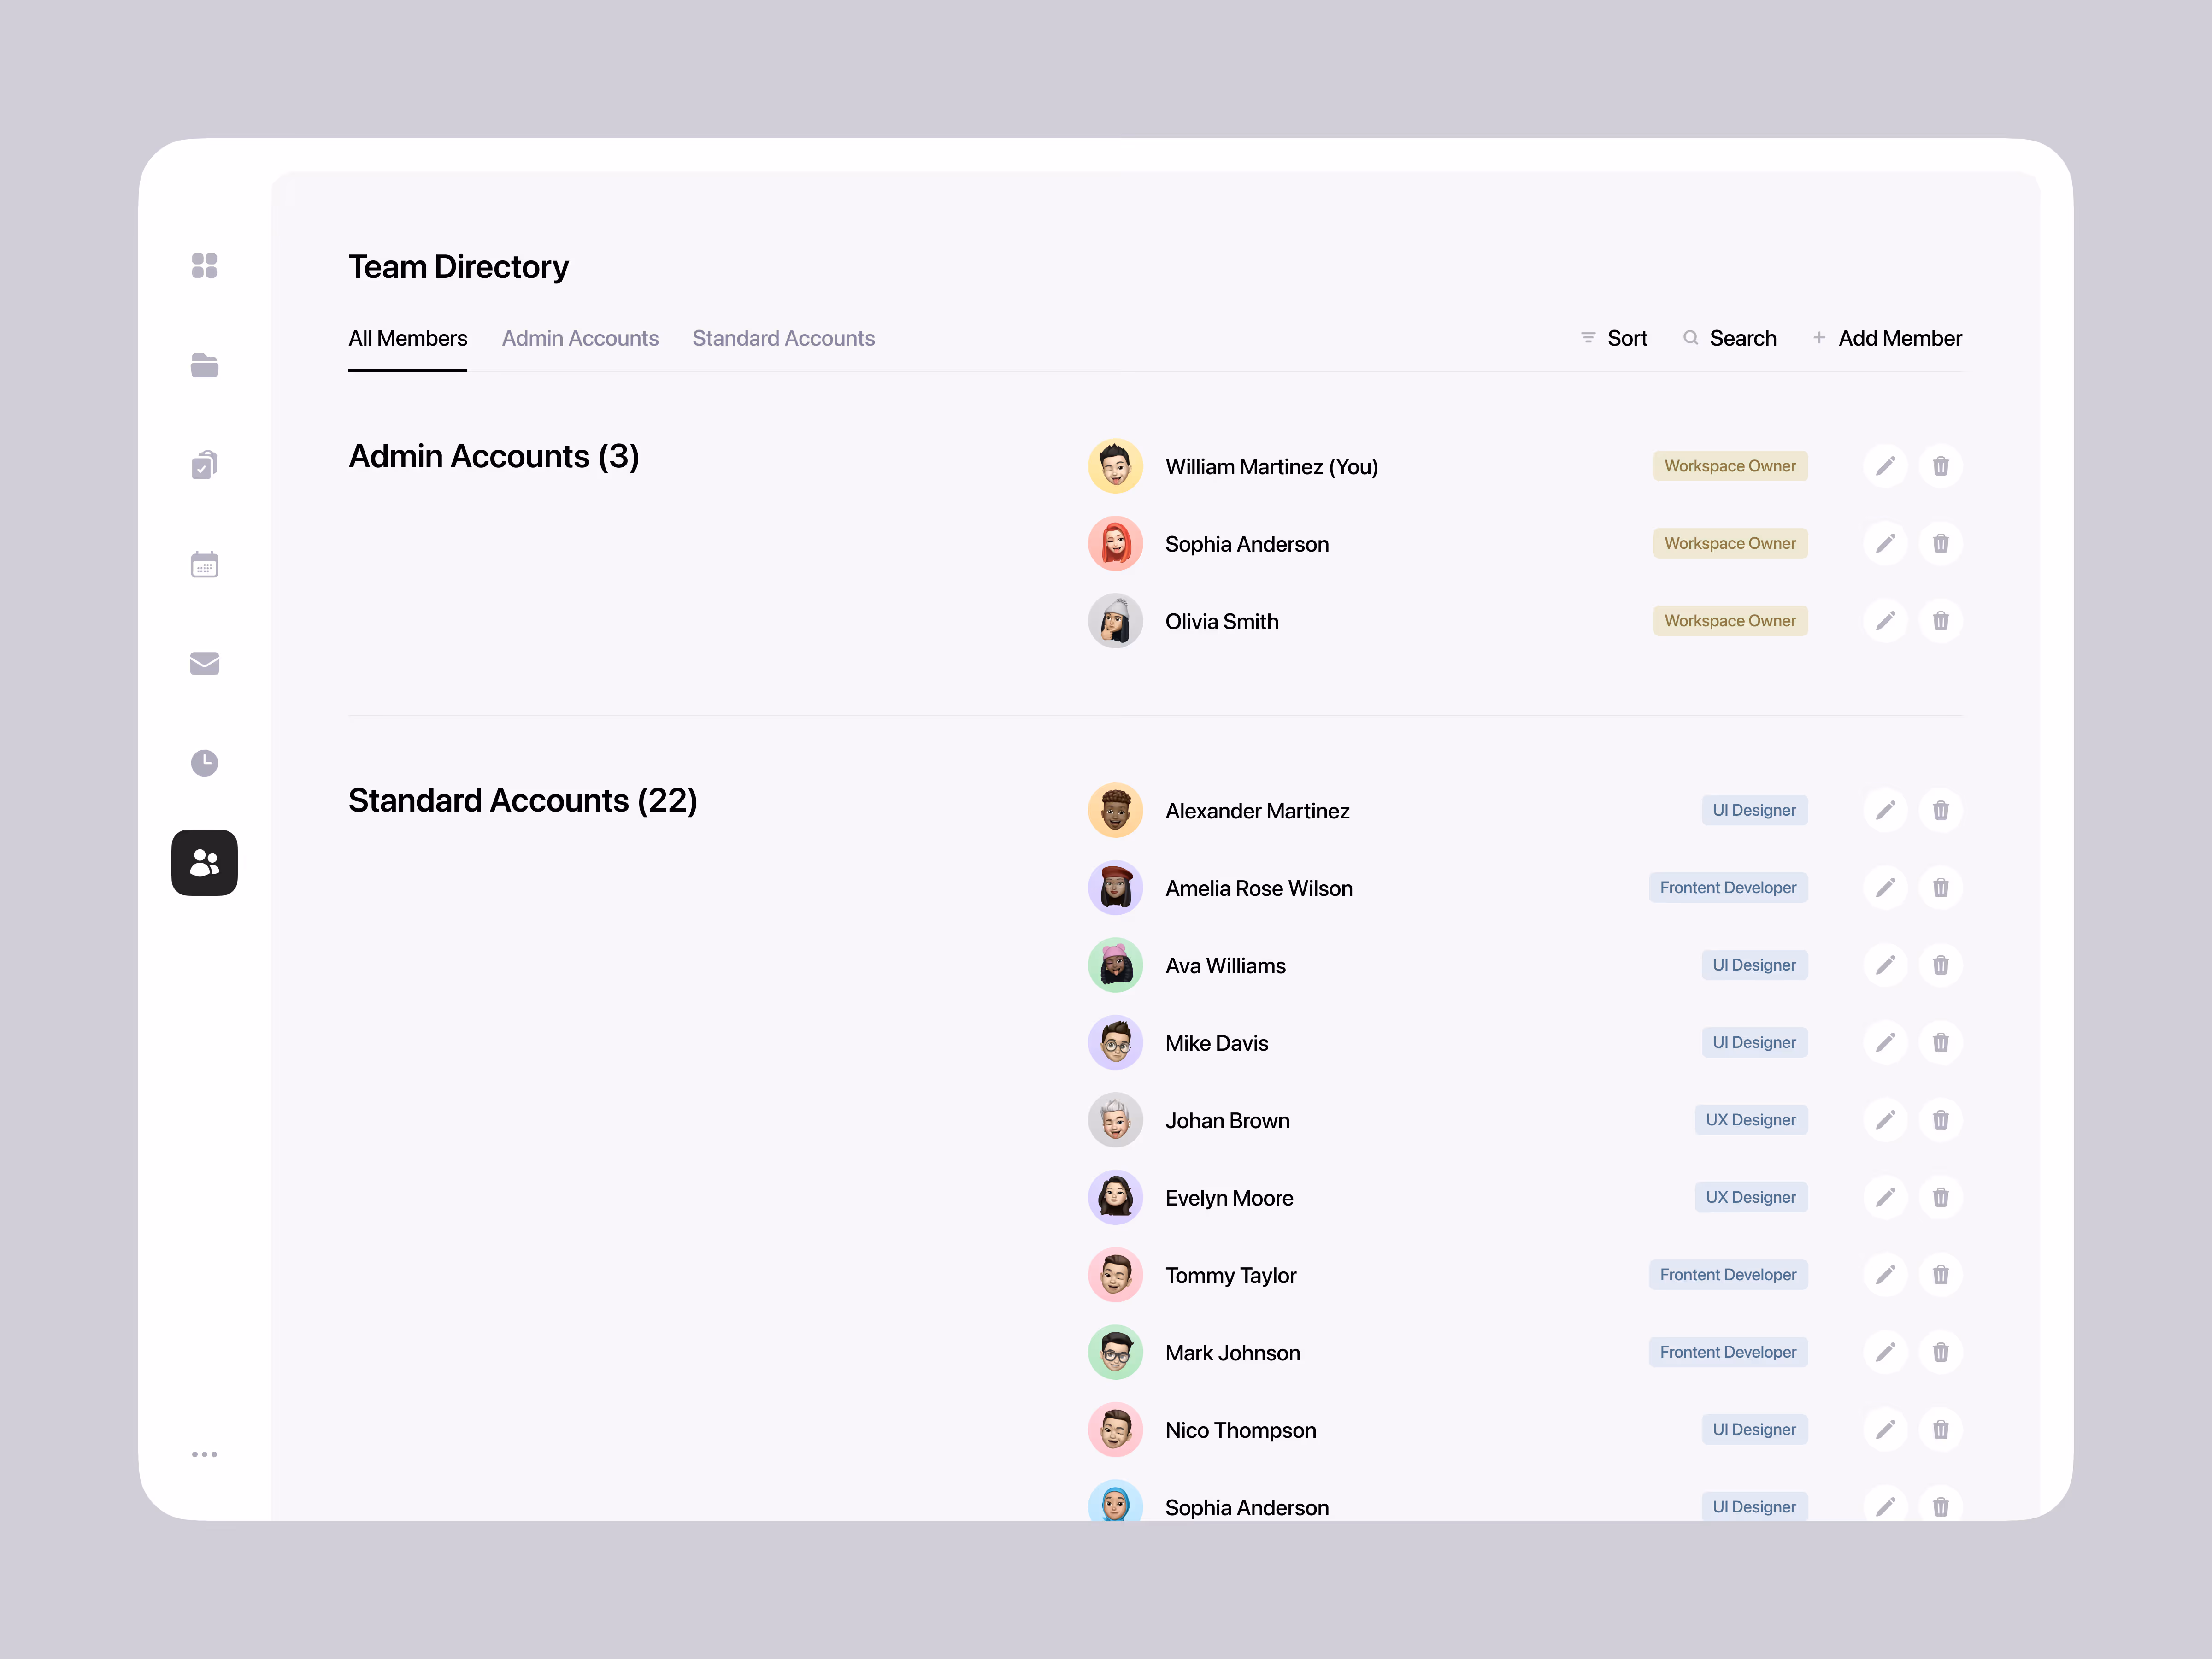Switch to the Standard Accounts tab
Screen dimensions: 2212x1659
(x=783, y=338)
